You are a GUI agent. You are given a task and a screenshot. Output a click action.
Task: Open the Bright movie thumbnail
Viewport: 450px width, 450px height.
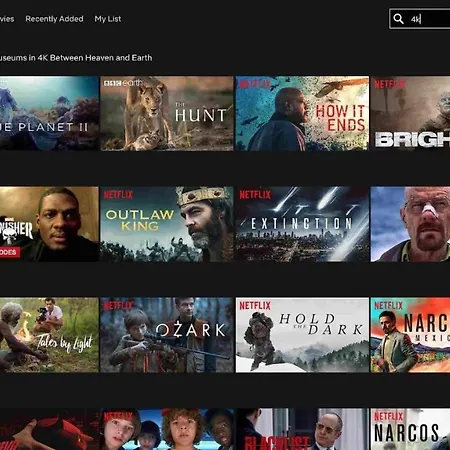[x=410, y=113]
